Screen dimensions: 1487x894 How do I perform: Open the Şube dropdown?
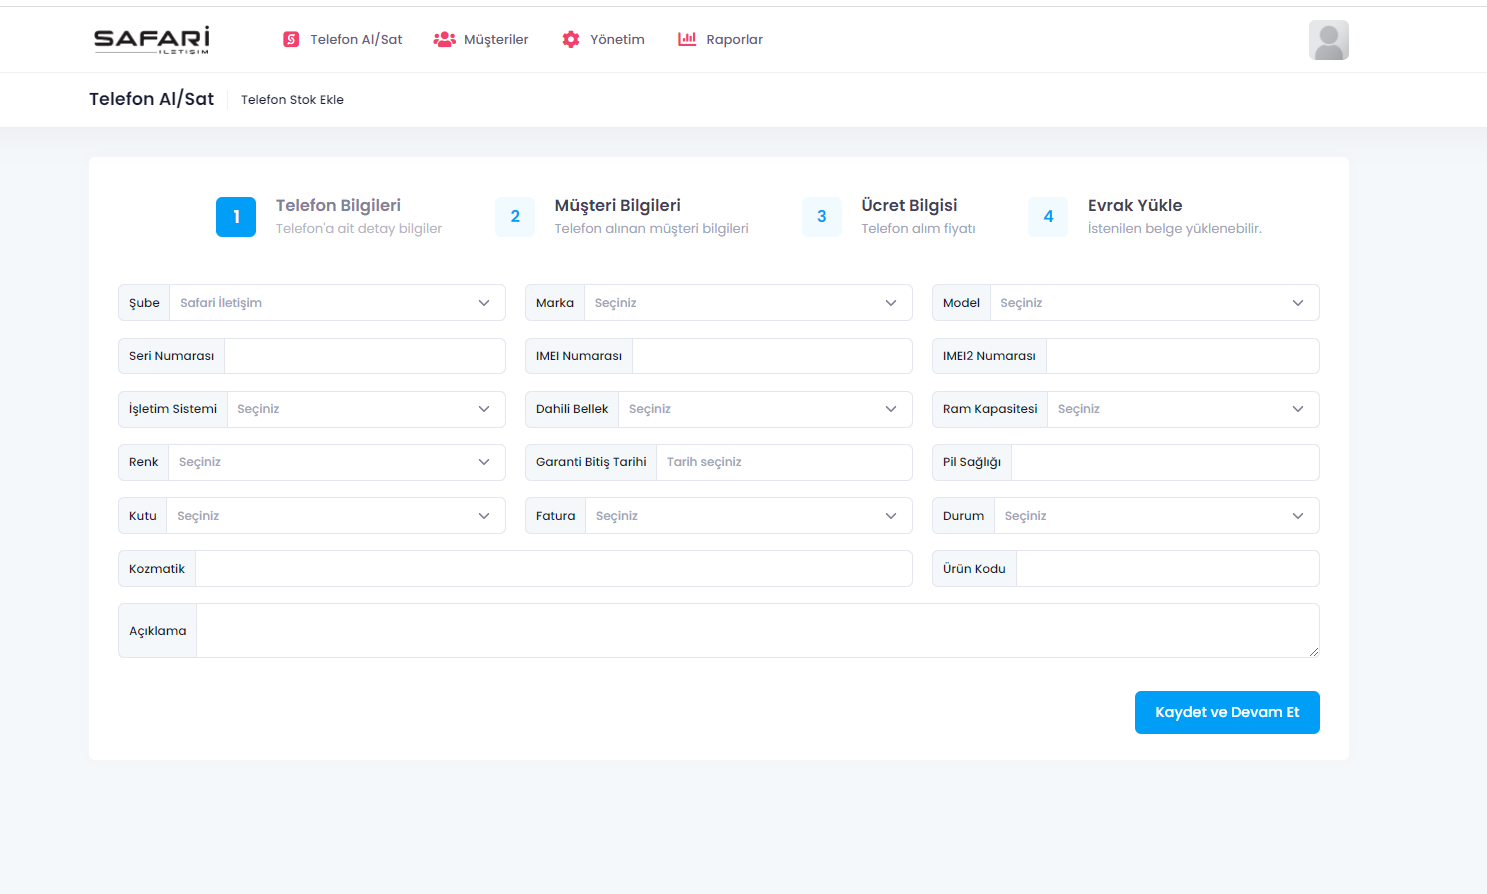(x=337, y=303)
